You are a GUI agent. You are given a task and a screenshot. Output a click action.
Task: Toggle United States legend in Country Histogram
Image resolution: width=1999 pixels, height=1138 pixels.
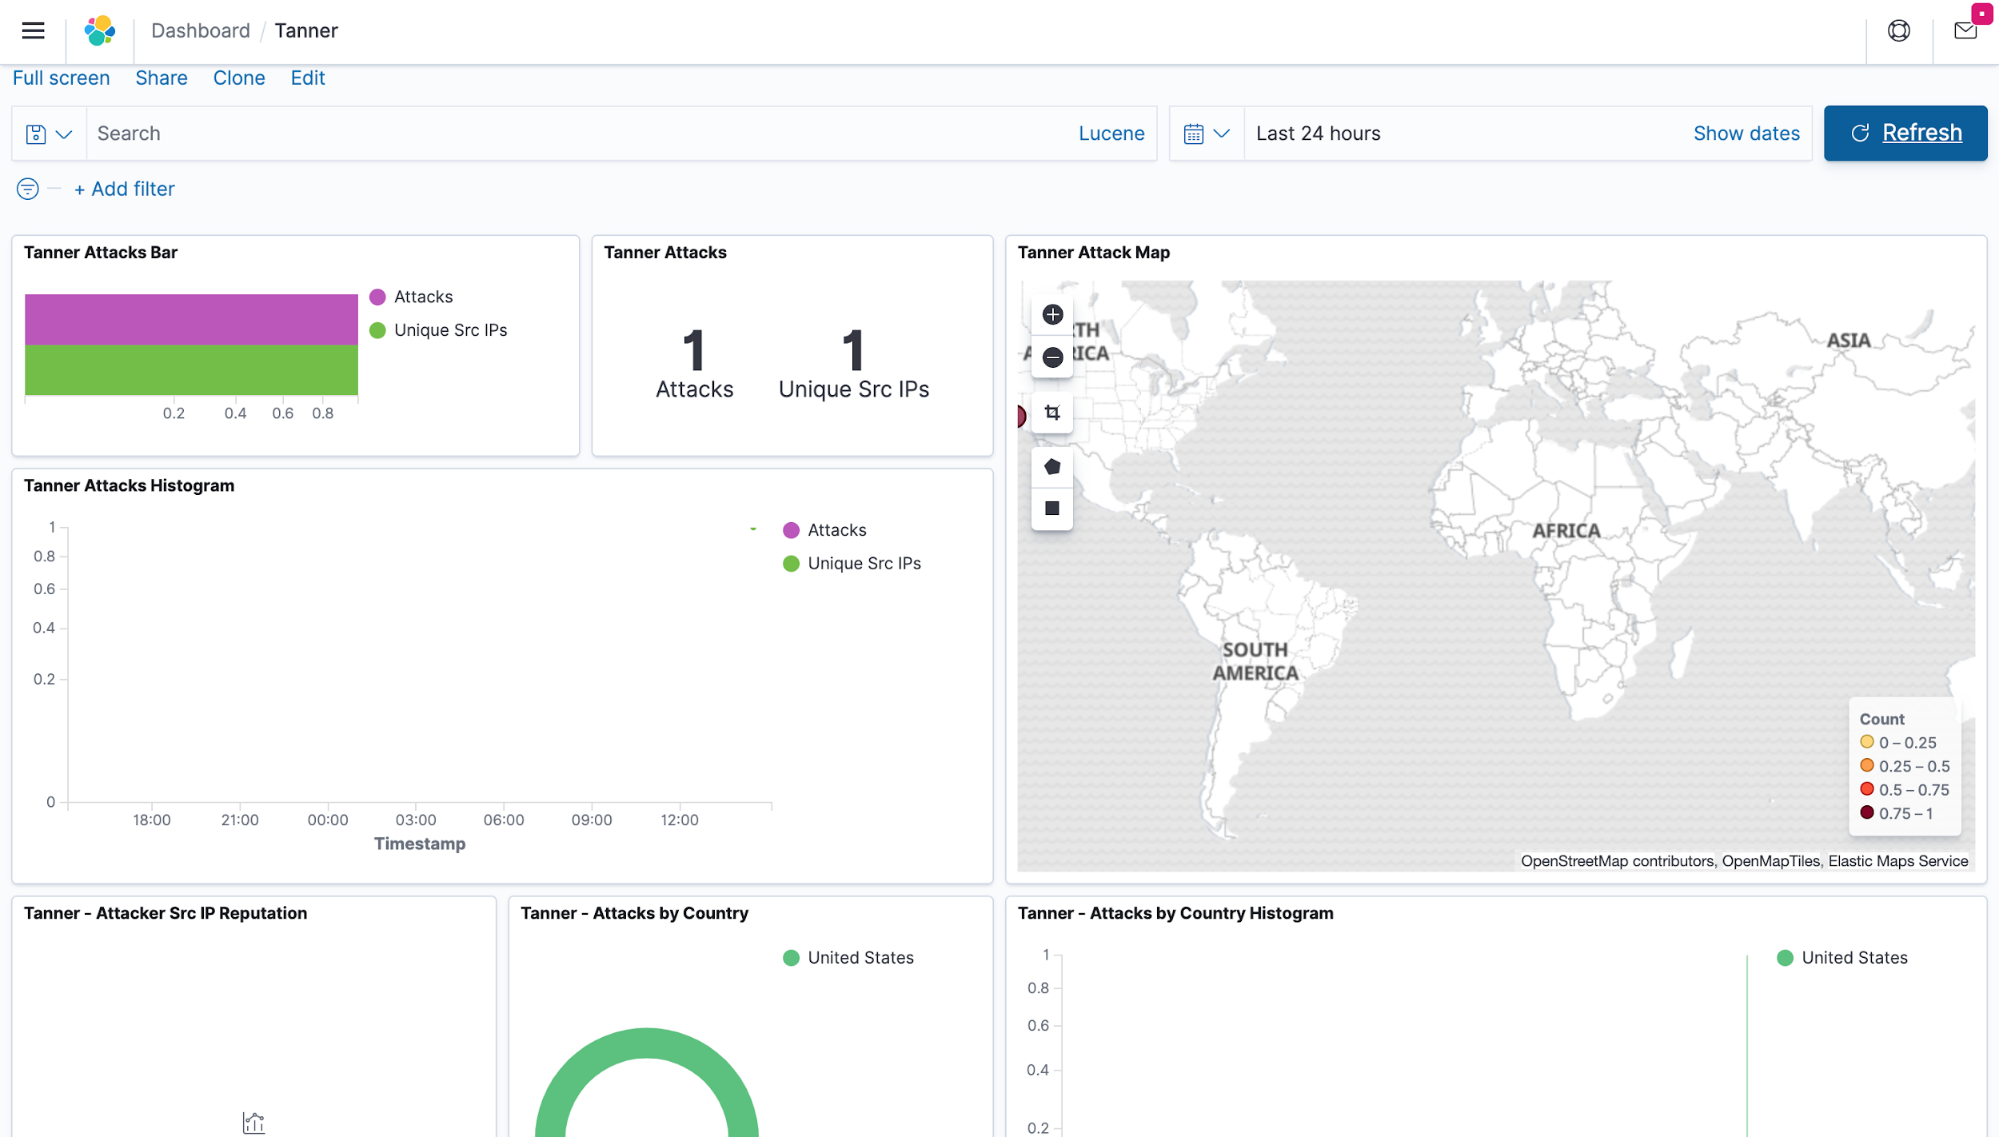tap(1842, 958)
